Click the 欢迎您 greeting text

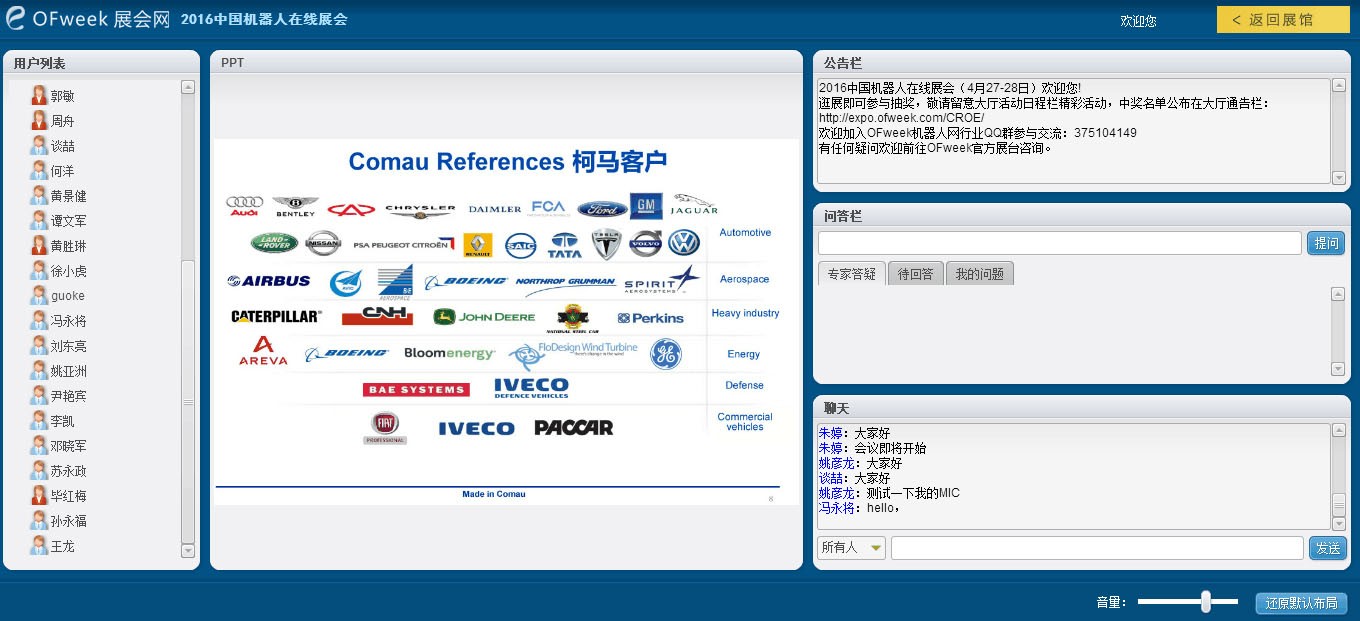[1138, 20]
